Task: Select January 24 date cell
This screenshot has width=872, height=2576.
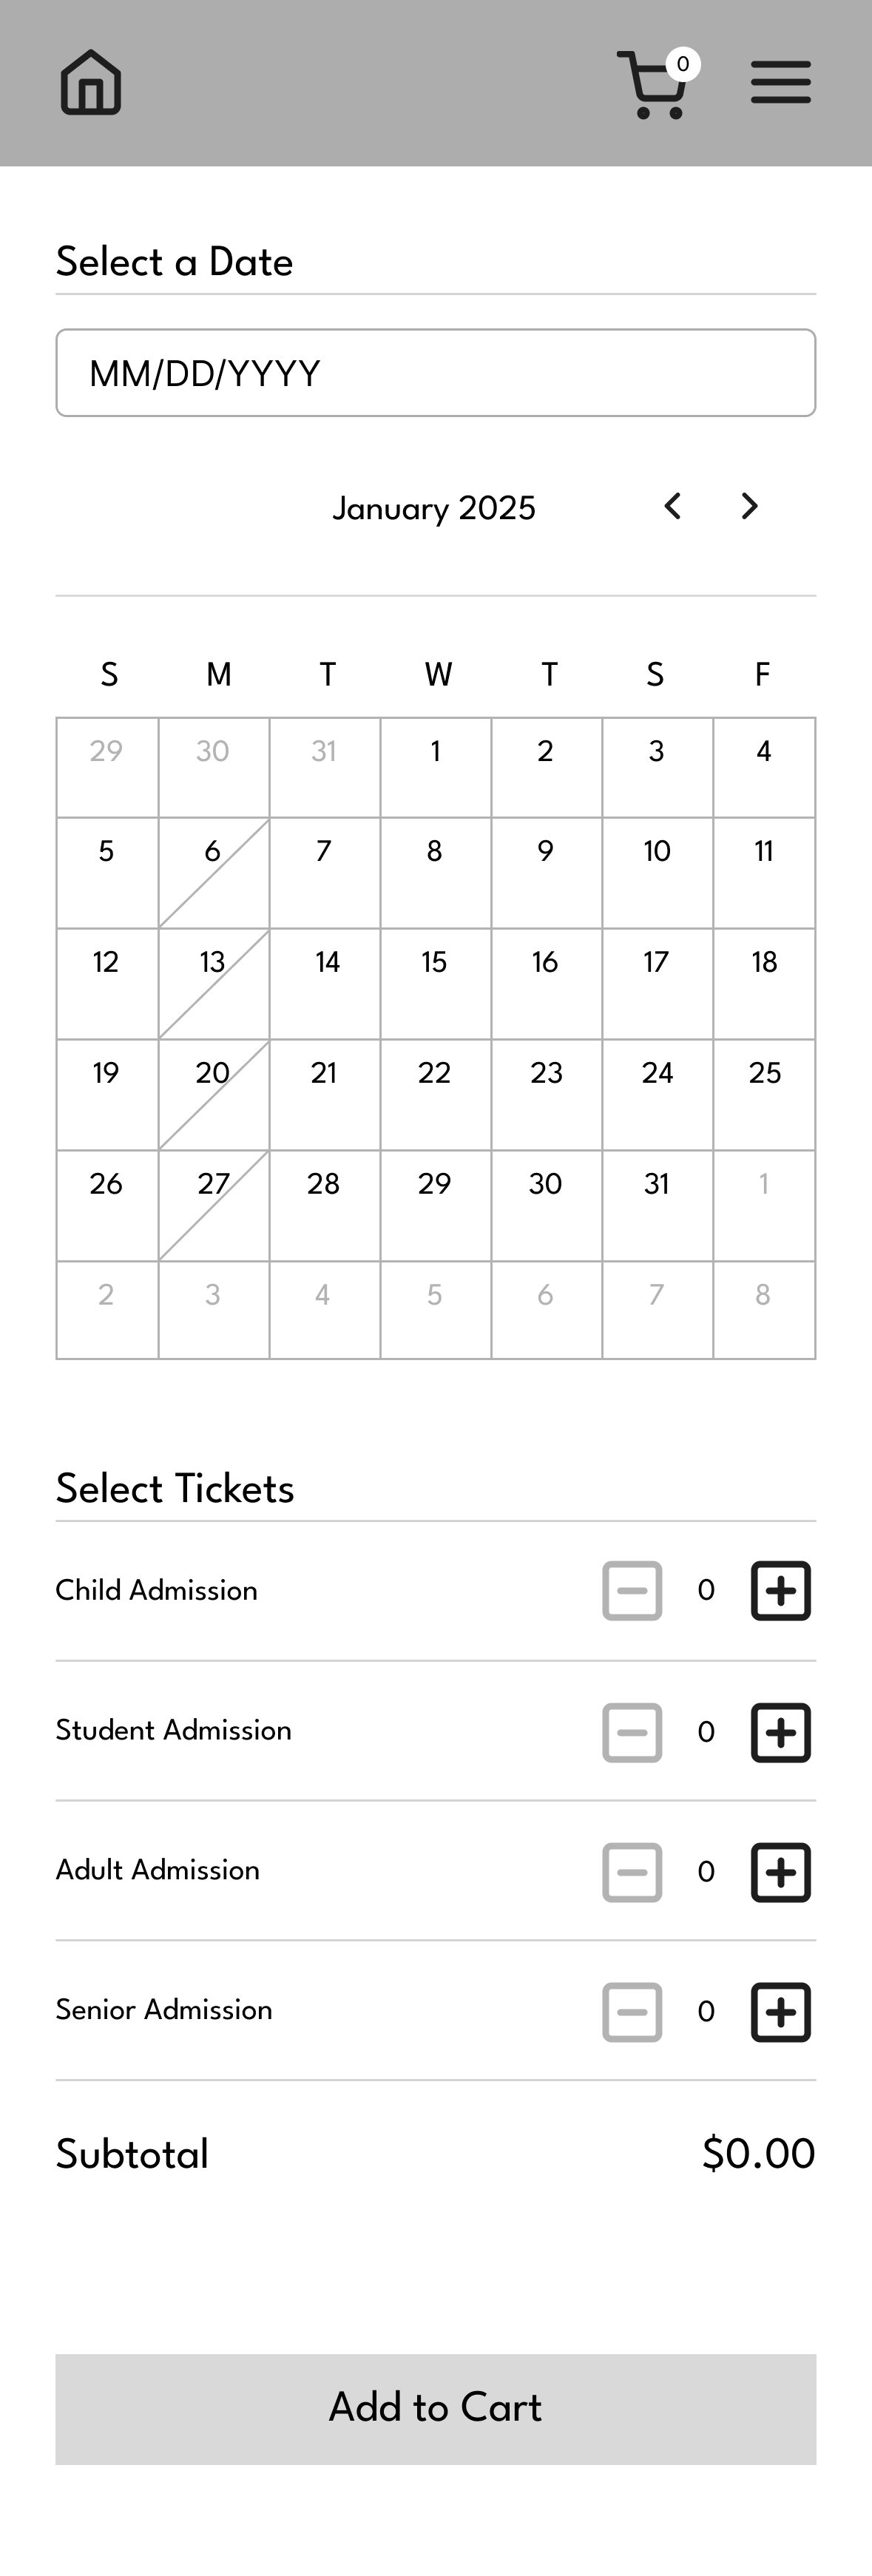Action: tap(657, 1095)
